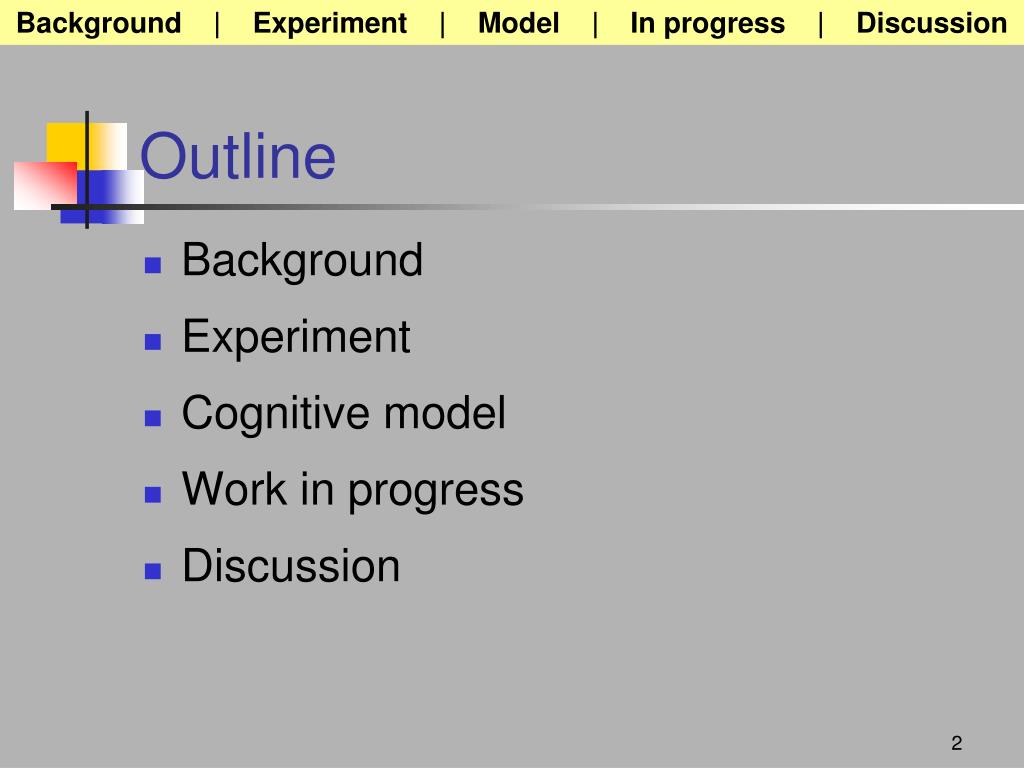Screen dimensions: 1024x768
Task: Select the Discussion bullet item in list
Action: (x=291, y=566)
